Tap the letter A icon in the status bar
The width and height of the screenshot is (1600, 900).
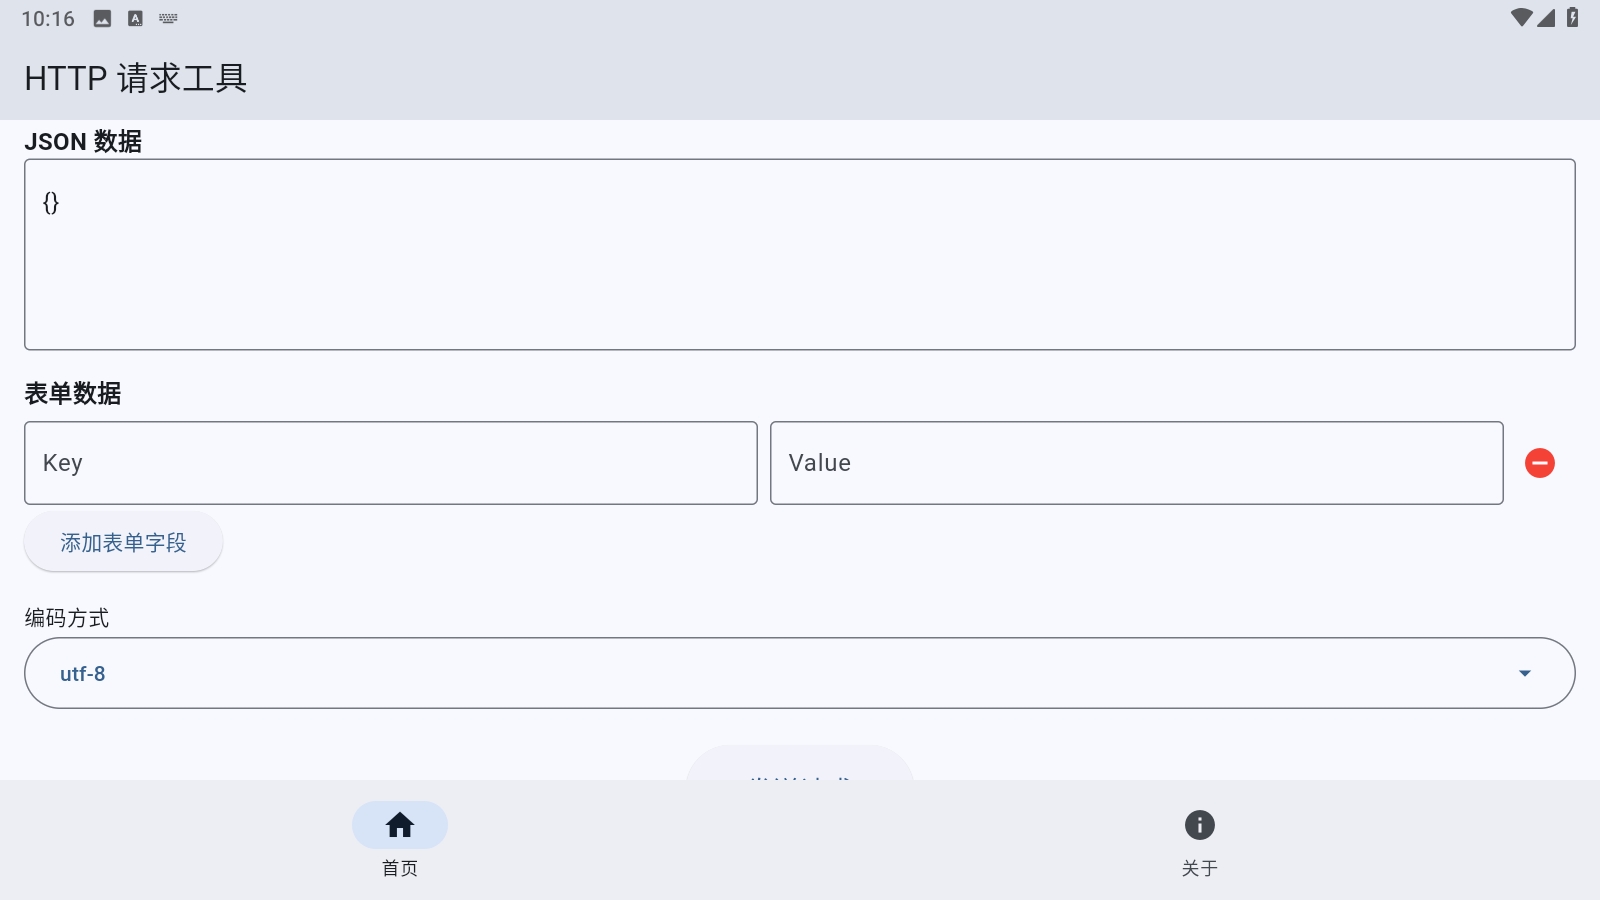tap(135, 19)
